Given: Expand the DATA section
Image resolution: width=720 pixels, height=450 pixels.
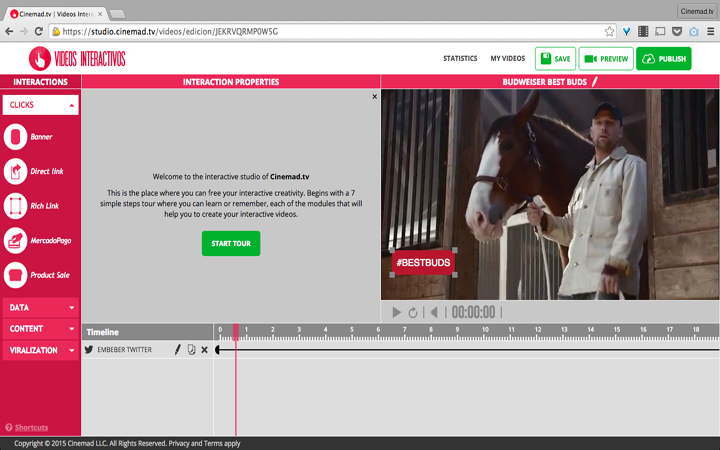Looking at the screenshot, I should (40, 308).
